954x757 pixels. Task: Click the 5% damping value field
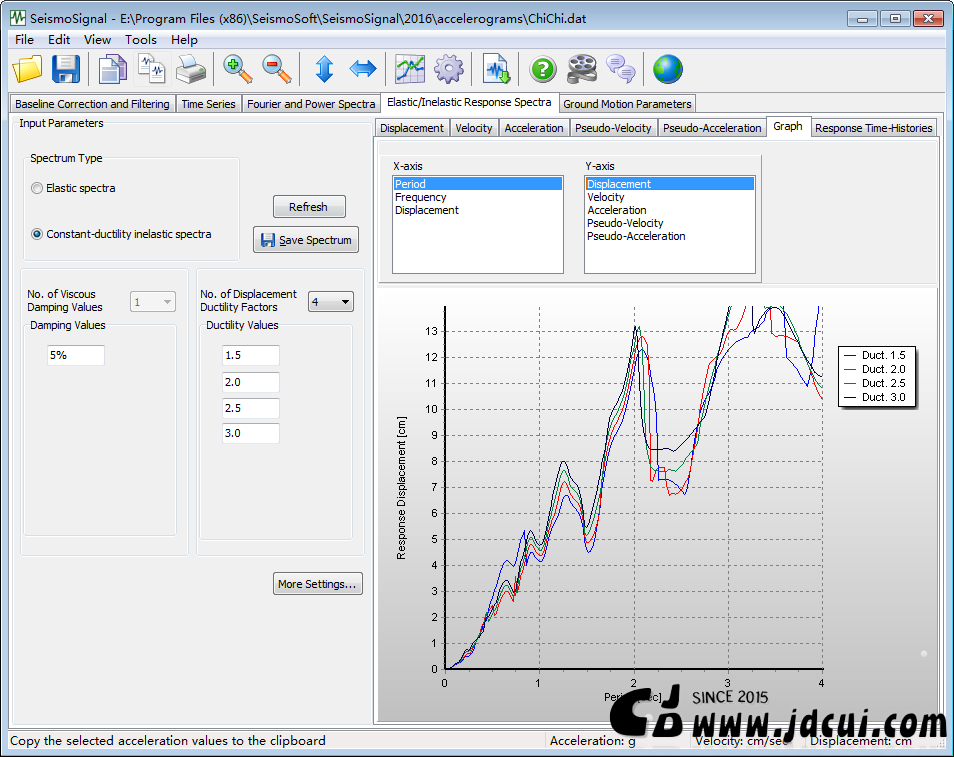coord(76,355)
